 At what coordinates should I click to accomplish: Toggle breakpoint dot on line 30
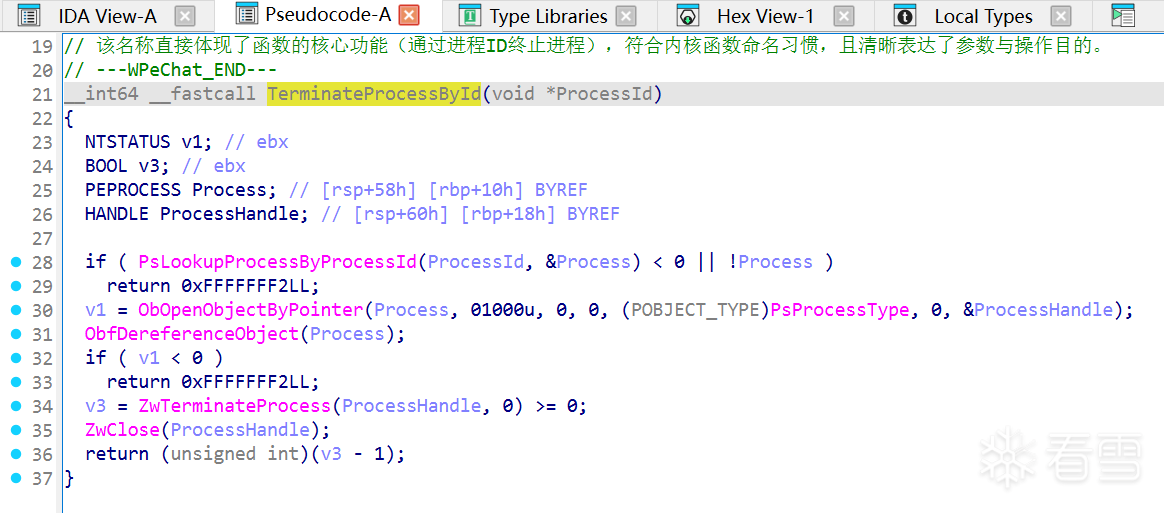[18, 310]
